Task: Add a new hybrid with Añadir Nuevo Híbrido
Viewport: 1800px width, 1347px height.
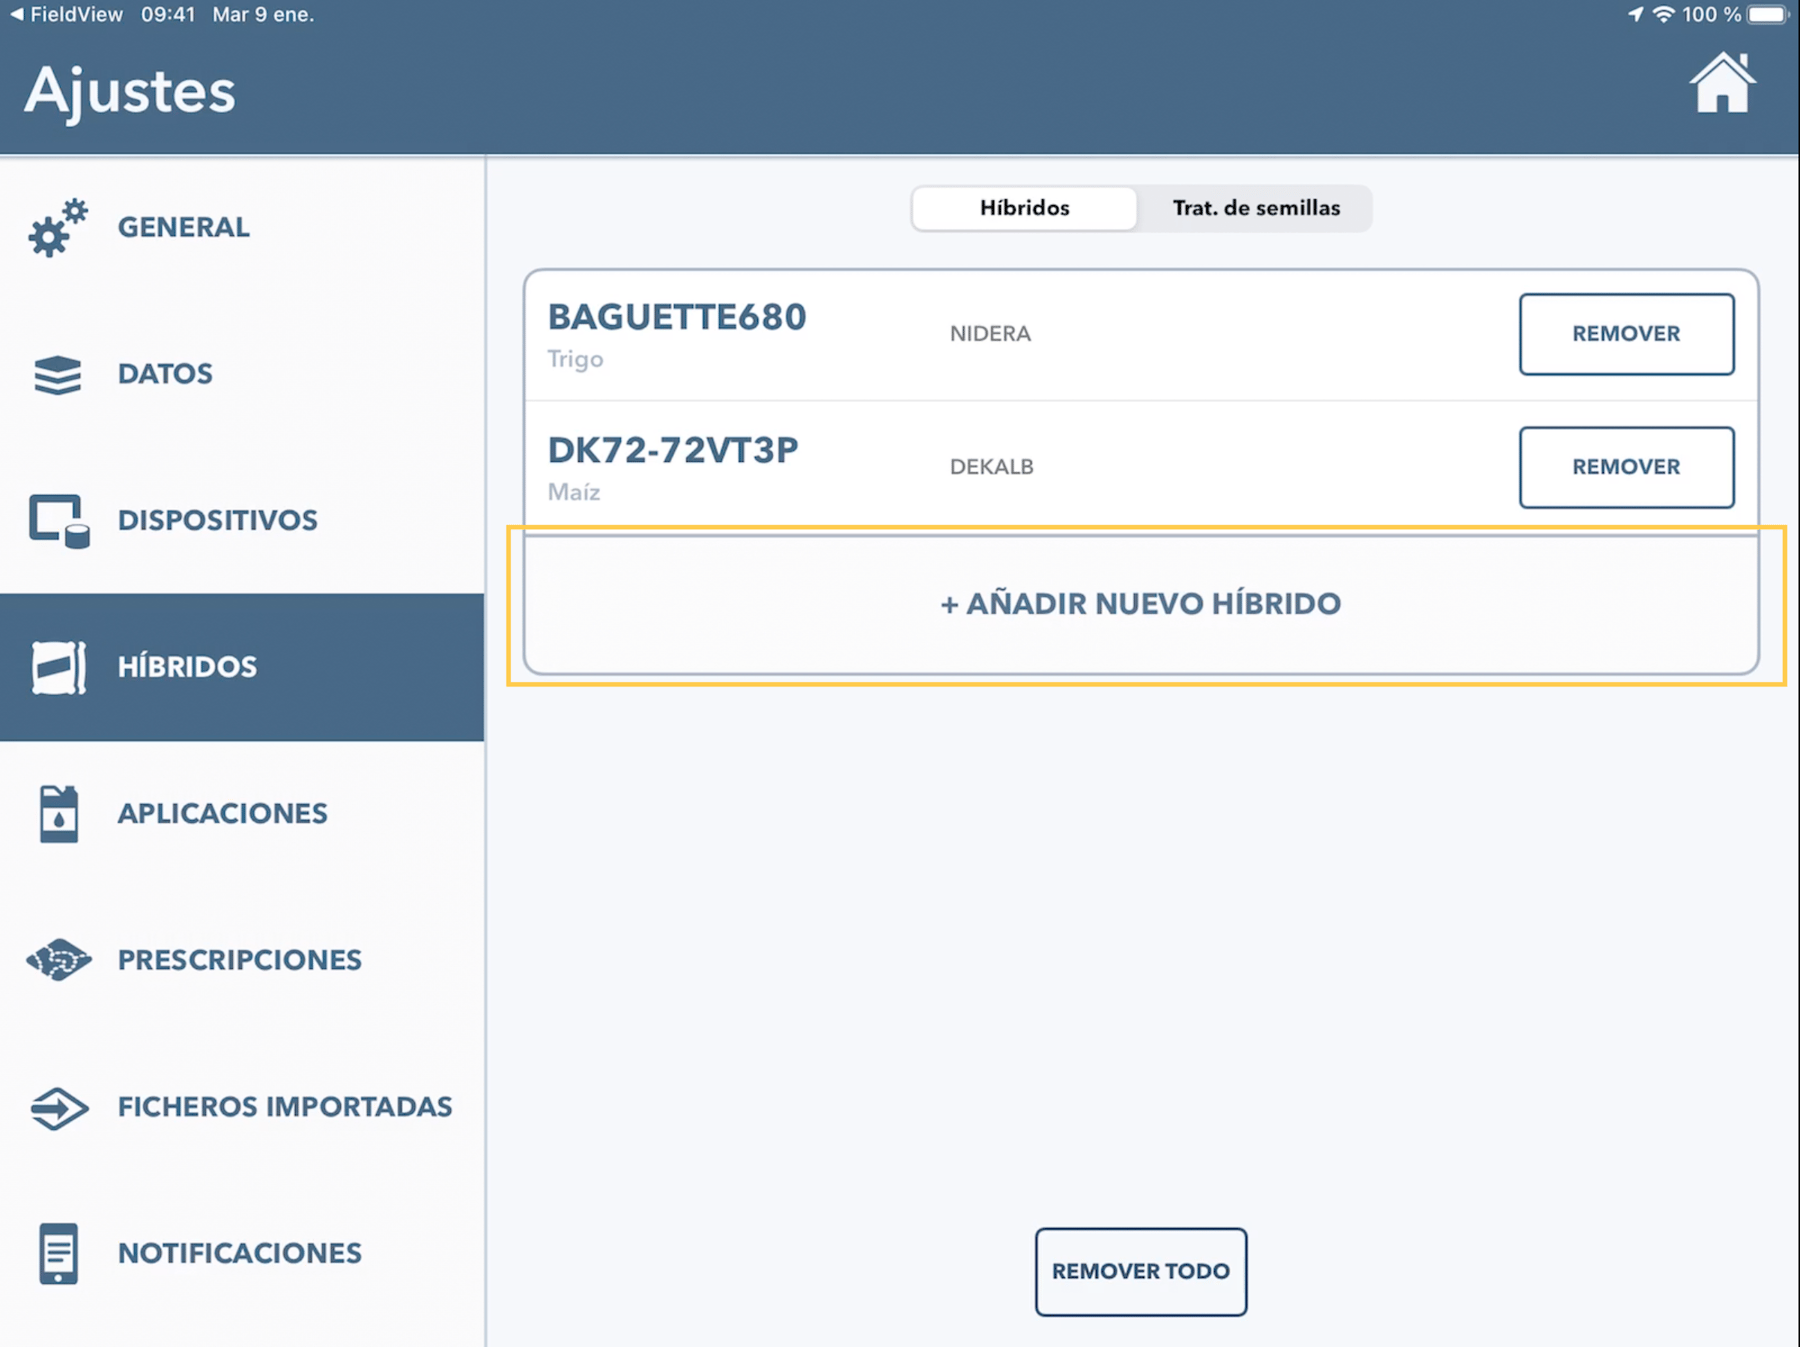Action: pos(1139,603)
